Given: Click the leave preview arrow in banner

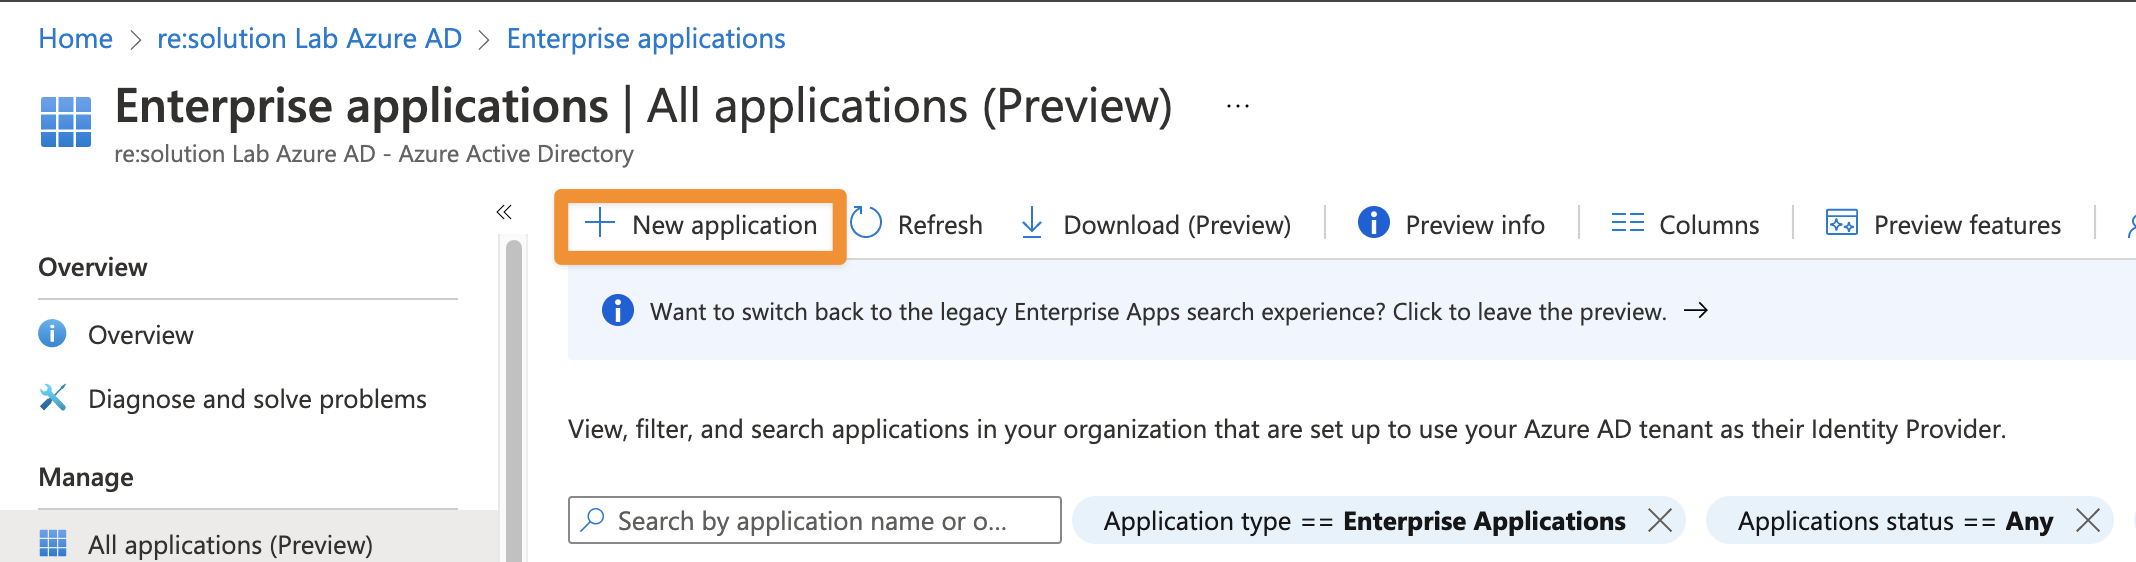Looking at the screenshot, I should click(1696, 311).
